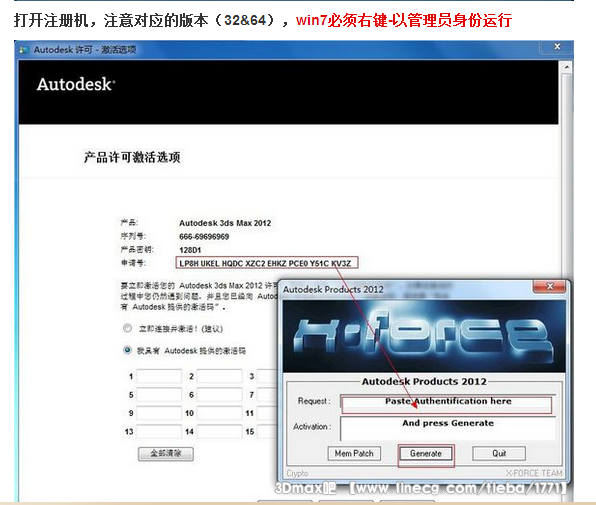Image resolution: width=596 pixels, height=505 pixels.
Task: Click activation code box number 2
Action: coord(219,376)
